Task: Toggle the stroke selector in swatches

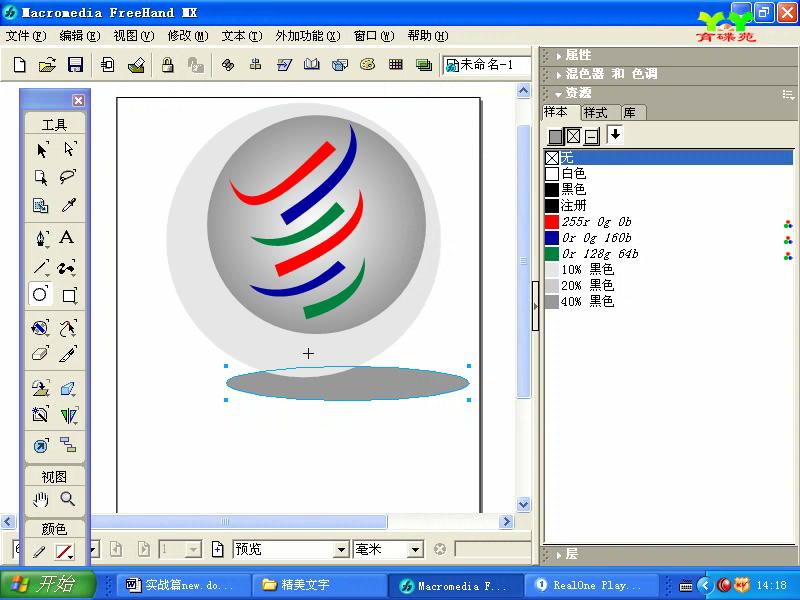Action: coord(573,136)
